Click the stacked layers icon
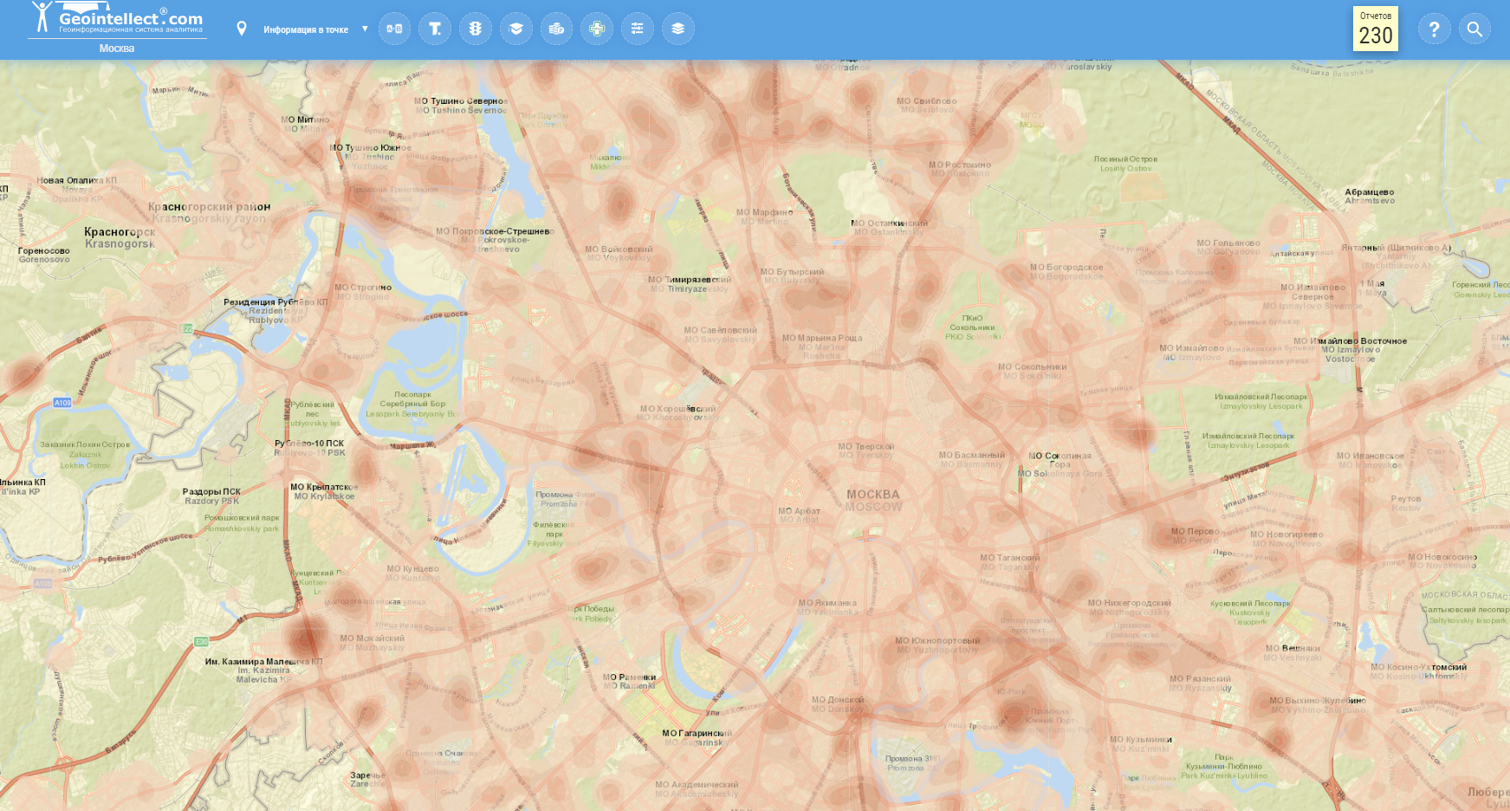1510x811 pixels. [x=678, y=28]
